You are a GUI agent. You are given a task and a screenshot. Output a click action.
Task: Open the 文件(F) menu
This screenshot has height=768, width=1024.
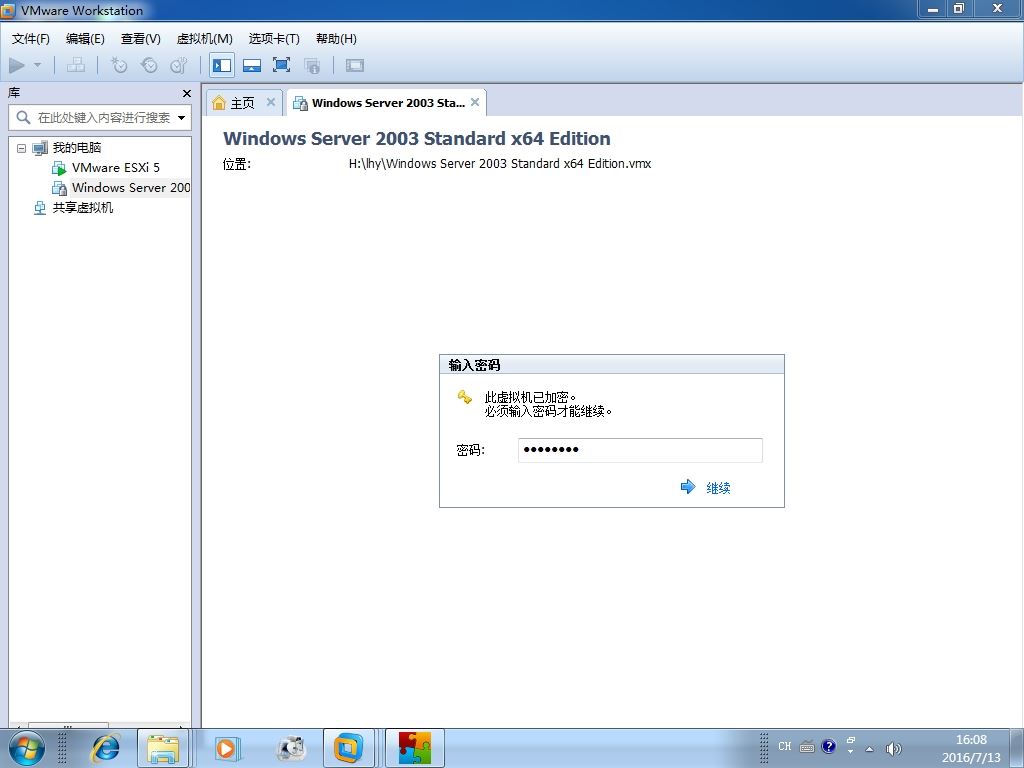click(x=31, y=39)
